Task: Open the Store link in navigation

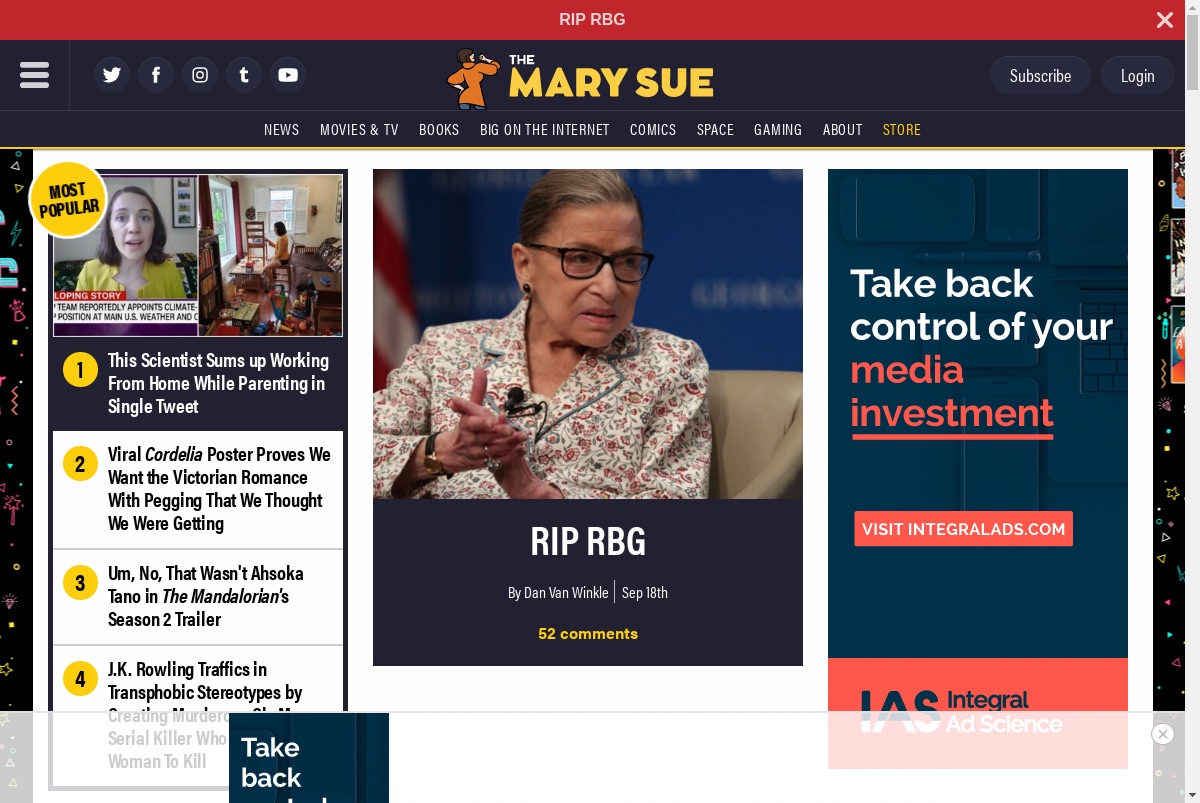Action: (902, 129)
